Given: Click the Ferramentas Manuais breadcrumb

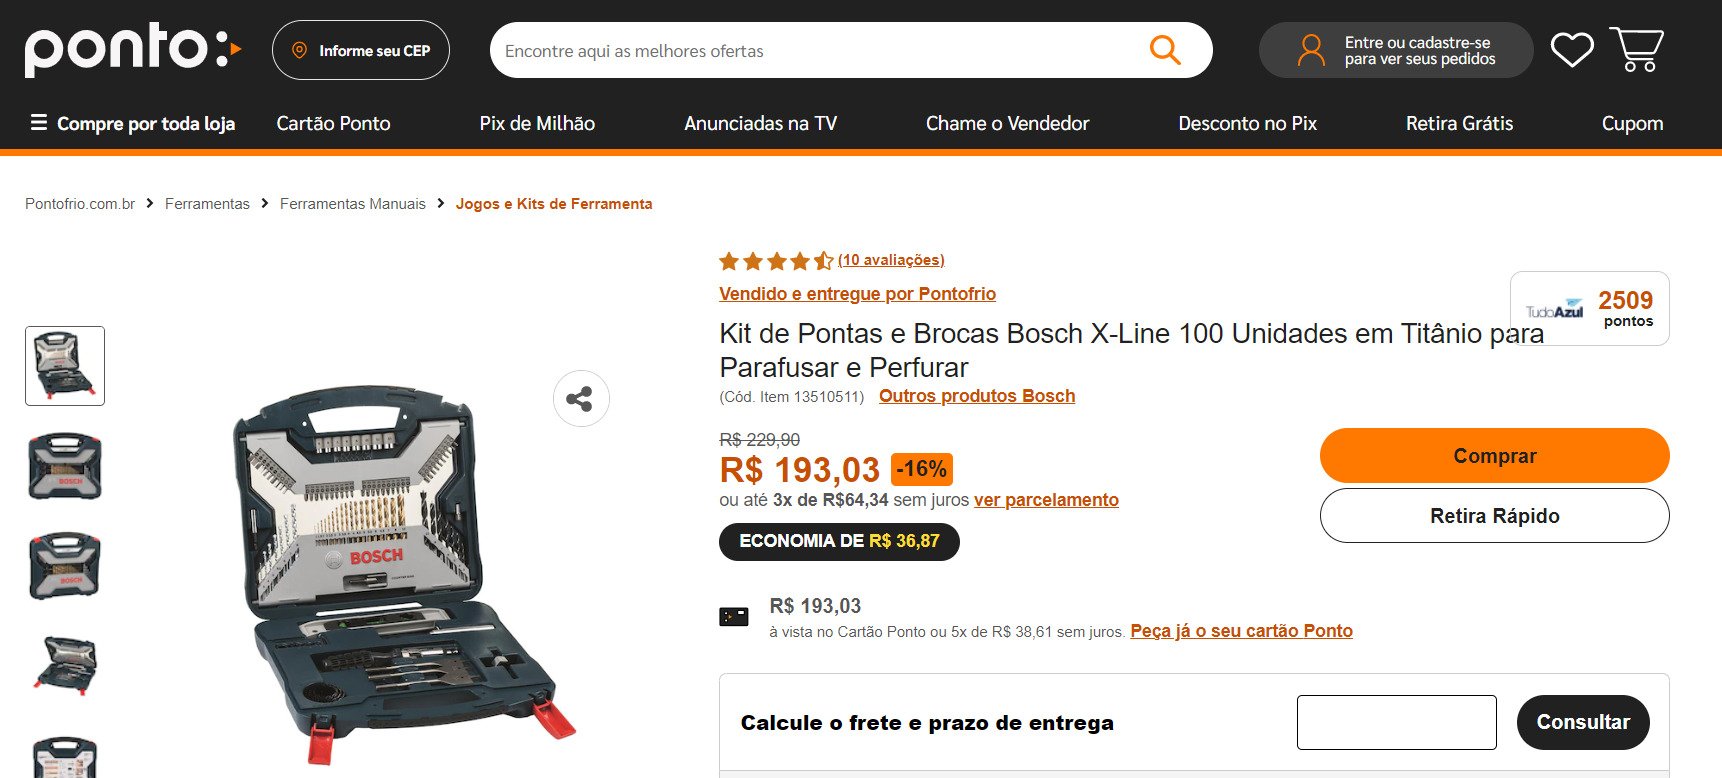Looking at the screenshot, I should pyautogui.click(x=353, y=204).
